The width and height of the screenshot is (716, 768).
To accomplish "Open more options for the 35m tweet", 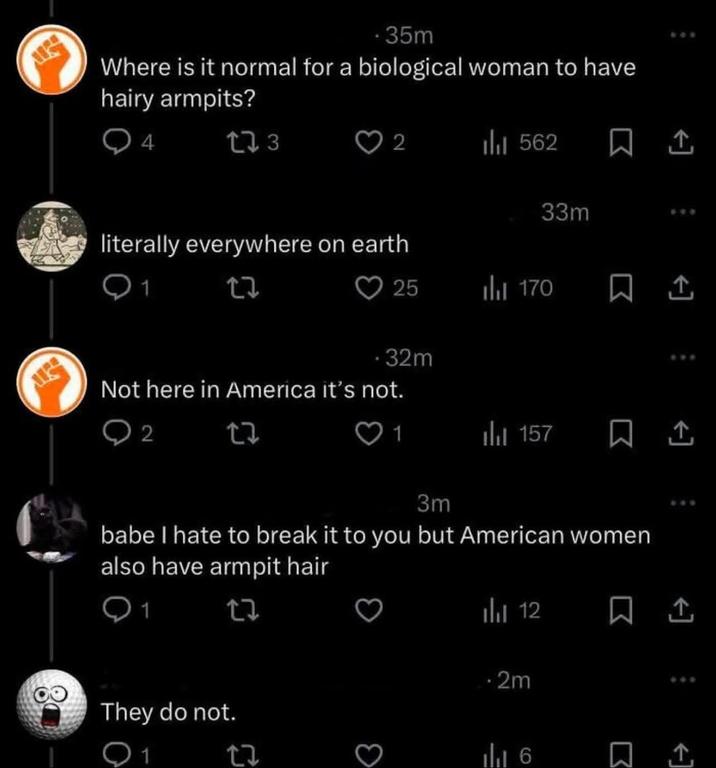I will pyautogui.click(x=682, y=34).
